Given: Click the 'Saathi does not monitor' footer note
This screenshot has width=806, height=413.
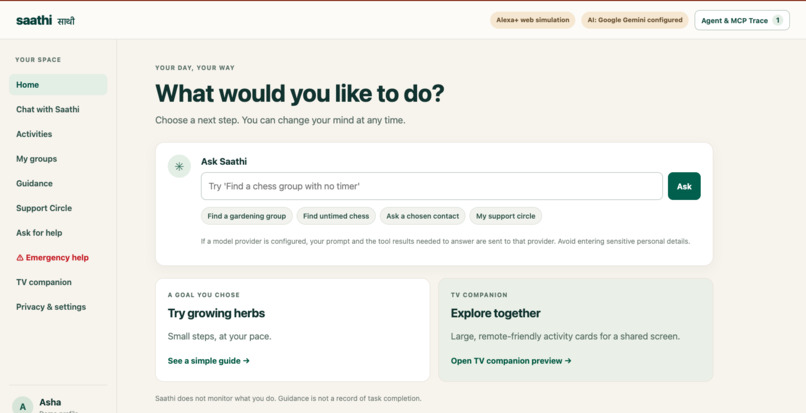Looking at the screenshot, I should [x=288, y=399].
